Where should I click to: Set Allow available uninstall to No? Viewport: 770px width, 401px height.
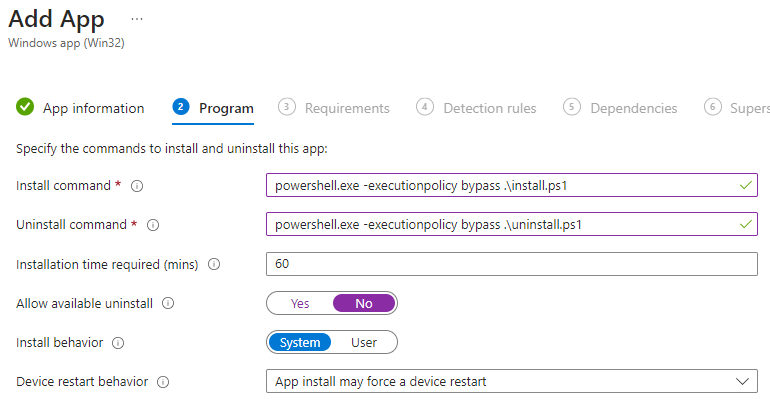364,303
